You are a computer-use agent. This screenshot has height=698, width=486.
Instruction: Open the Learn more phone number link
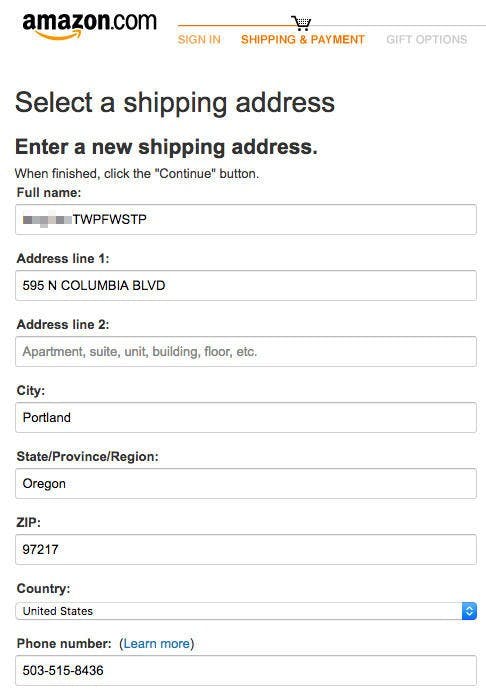click(x=156, y=644)
